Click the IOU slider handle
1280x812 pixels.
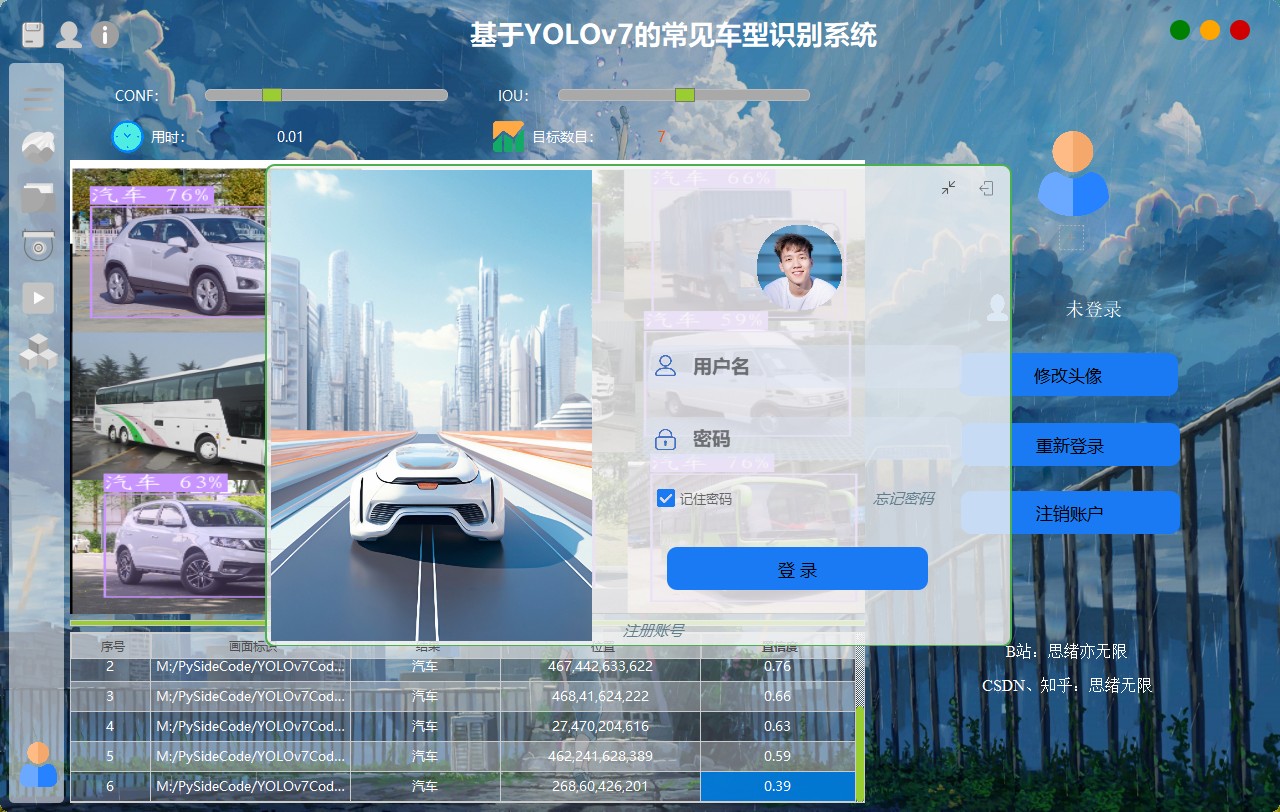(x=685, y=95)
